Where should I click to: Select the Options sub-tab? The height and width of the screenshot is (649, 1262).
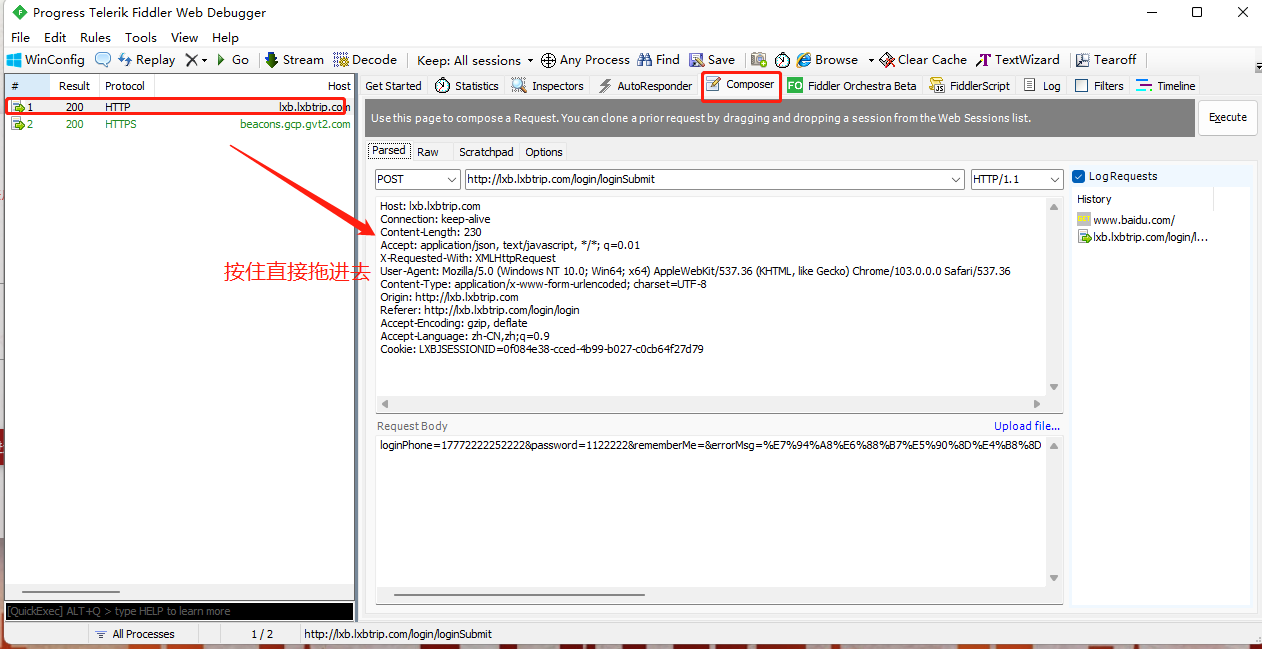[544, 152]
